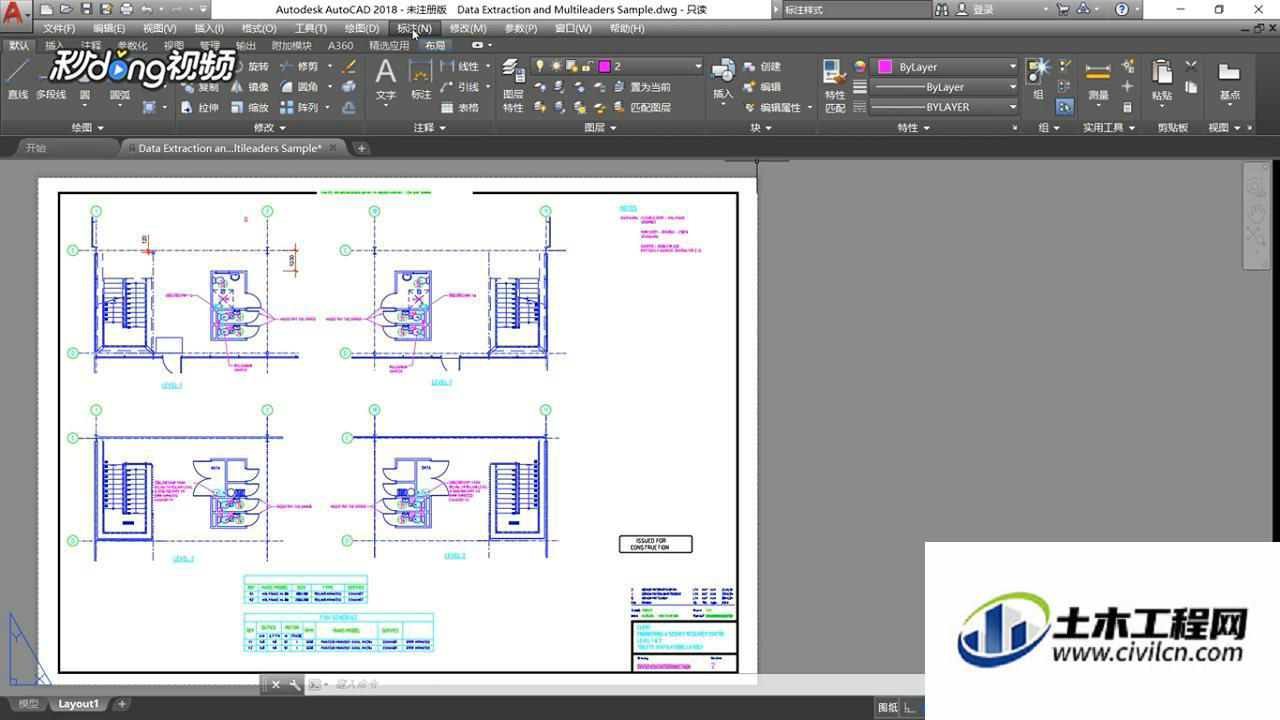The width and height of the screenshot is (1280, 720).
Task: Click the 标注 dimension tool in ribbon
Action: pyautogui.click(x=421, y=80)
